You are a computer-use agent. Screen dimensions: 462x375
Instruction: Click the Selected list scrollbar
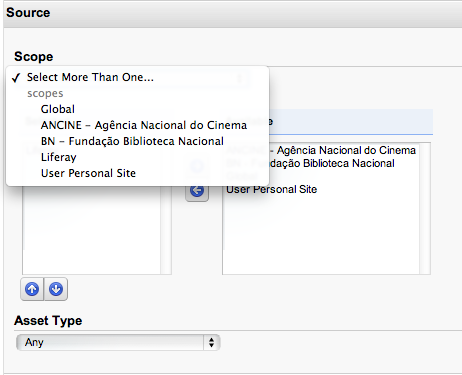[x=166, y=230]
